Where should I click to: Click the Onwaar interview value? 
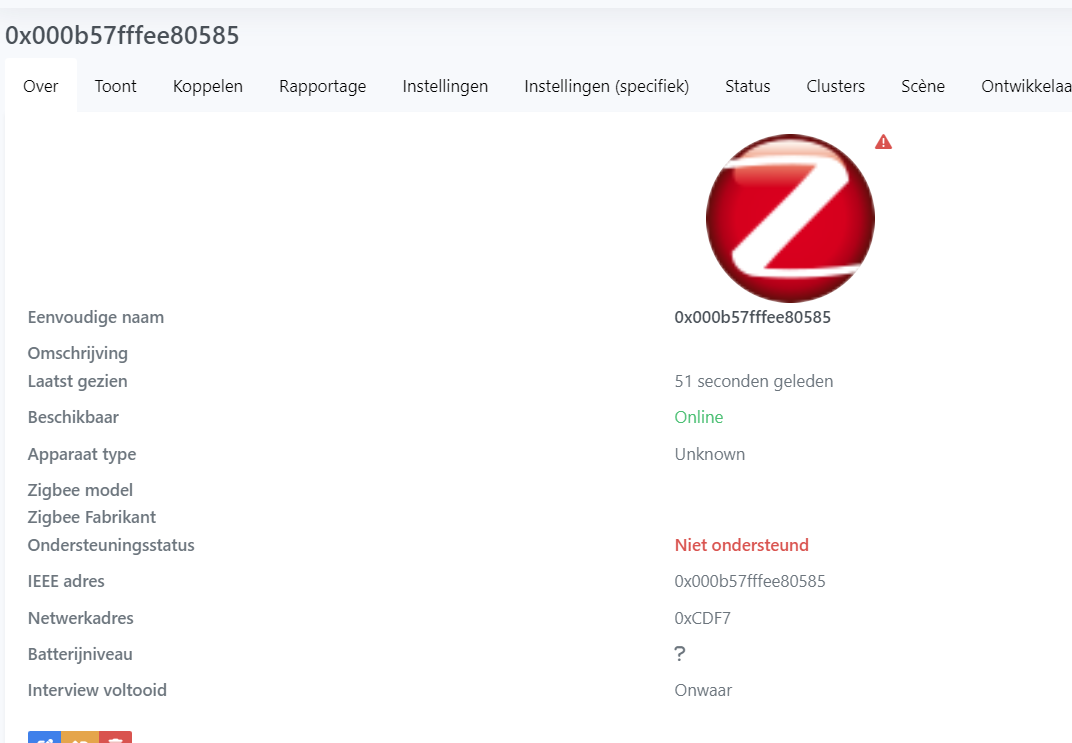(704, 690)
